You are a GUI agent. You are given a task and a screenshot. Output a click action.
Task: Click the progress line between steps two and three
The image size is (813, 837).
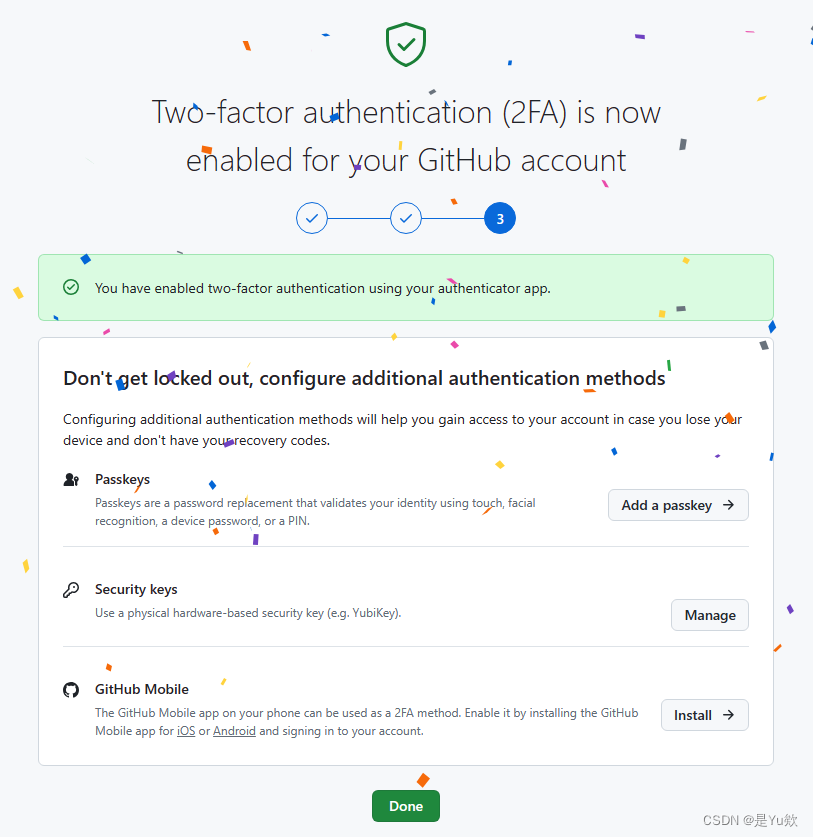453,218
